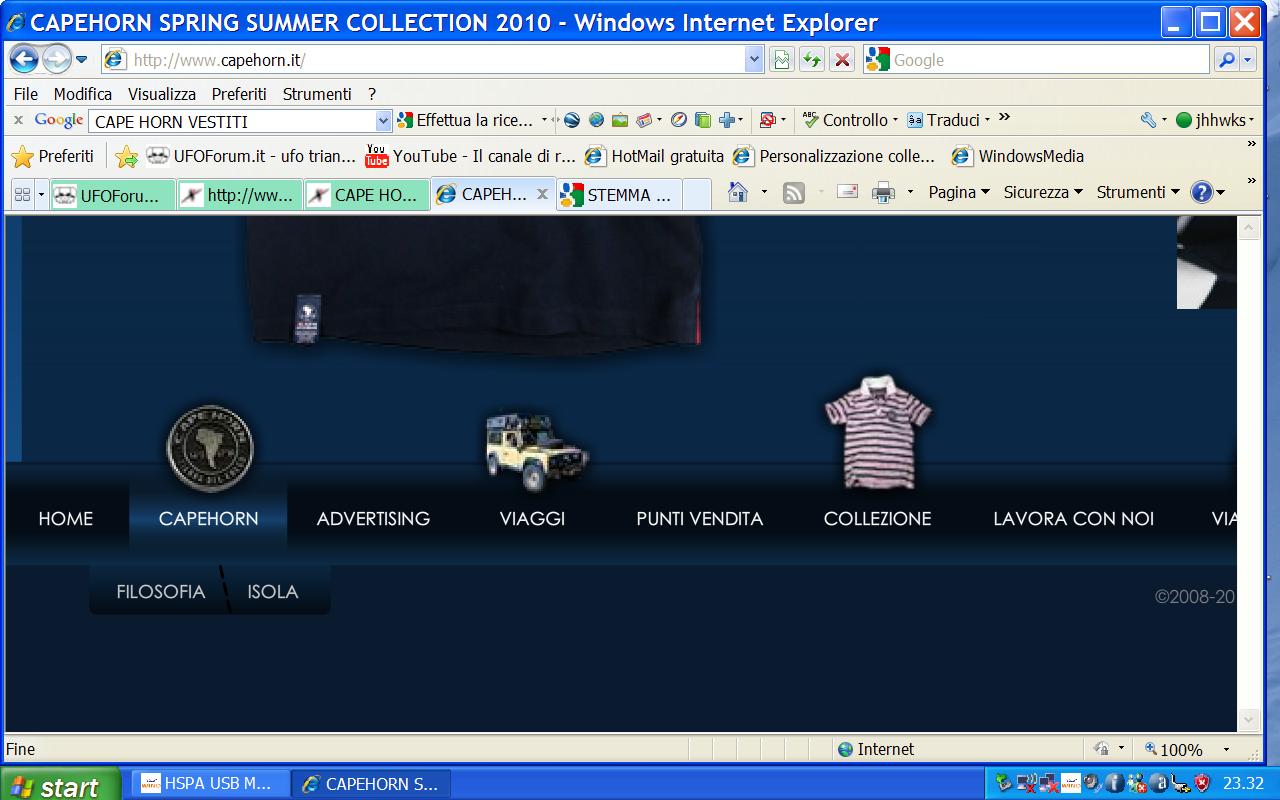
Task: Click the striped polo shirt image
Action: (877, 432)
